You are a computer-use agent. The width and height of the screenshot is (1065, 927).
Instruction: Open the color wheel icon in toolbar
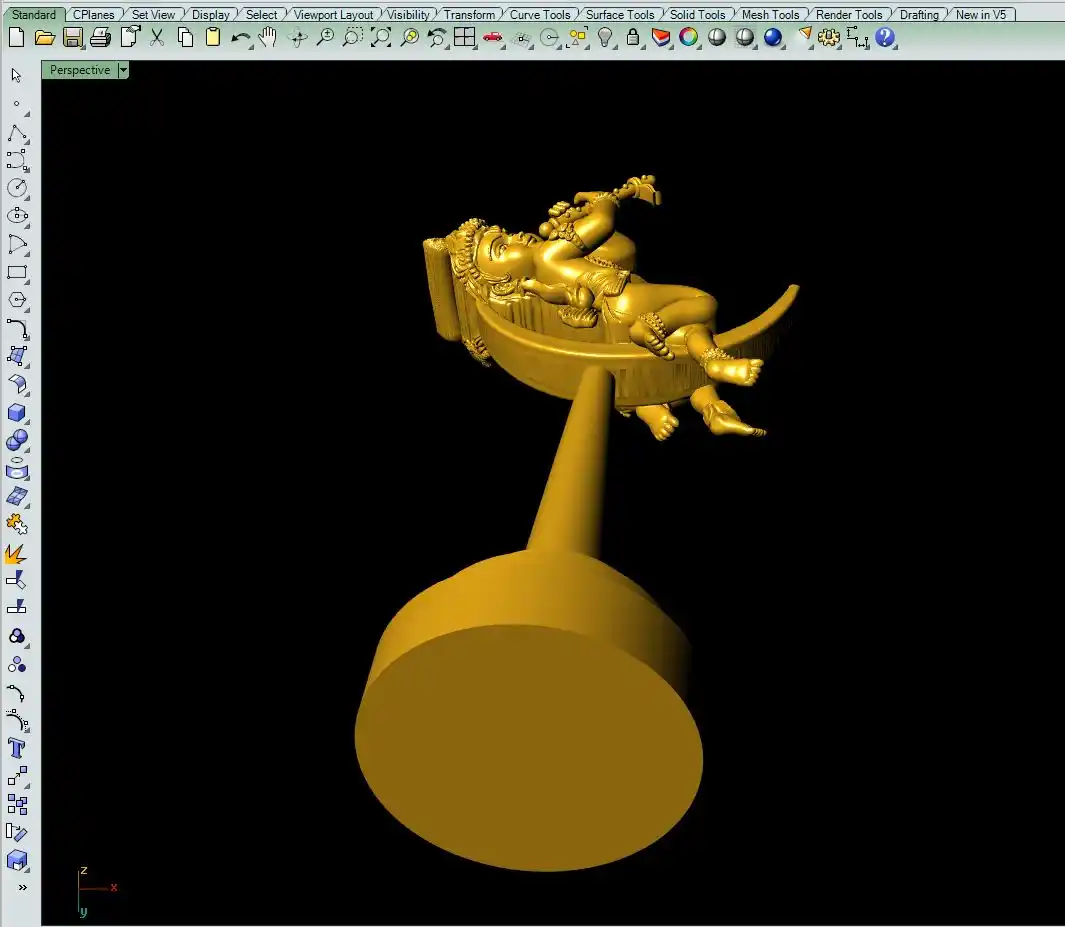click(x=689, y=38)
